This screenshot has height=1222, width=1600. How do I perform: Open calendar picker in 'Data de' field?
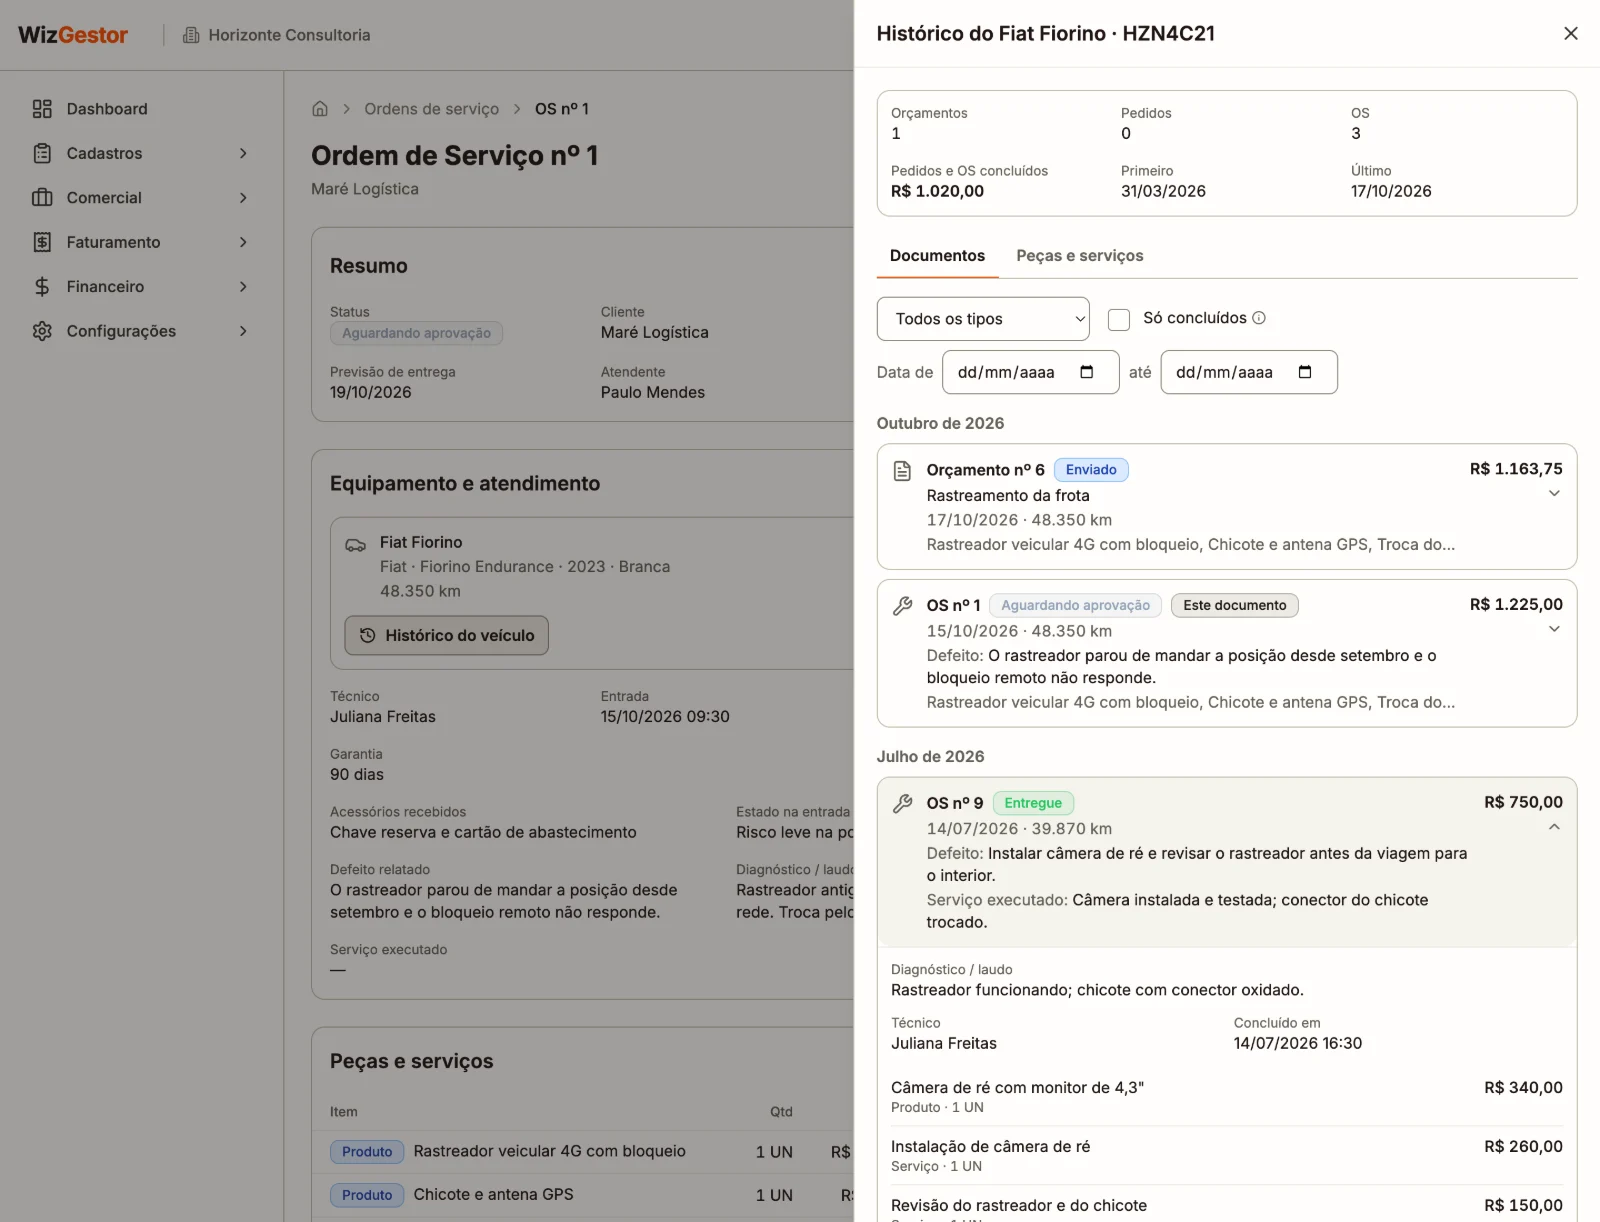pyautogui.click(x=1087, y=372)
